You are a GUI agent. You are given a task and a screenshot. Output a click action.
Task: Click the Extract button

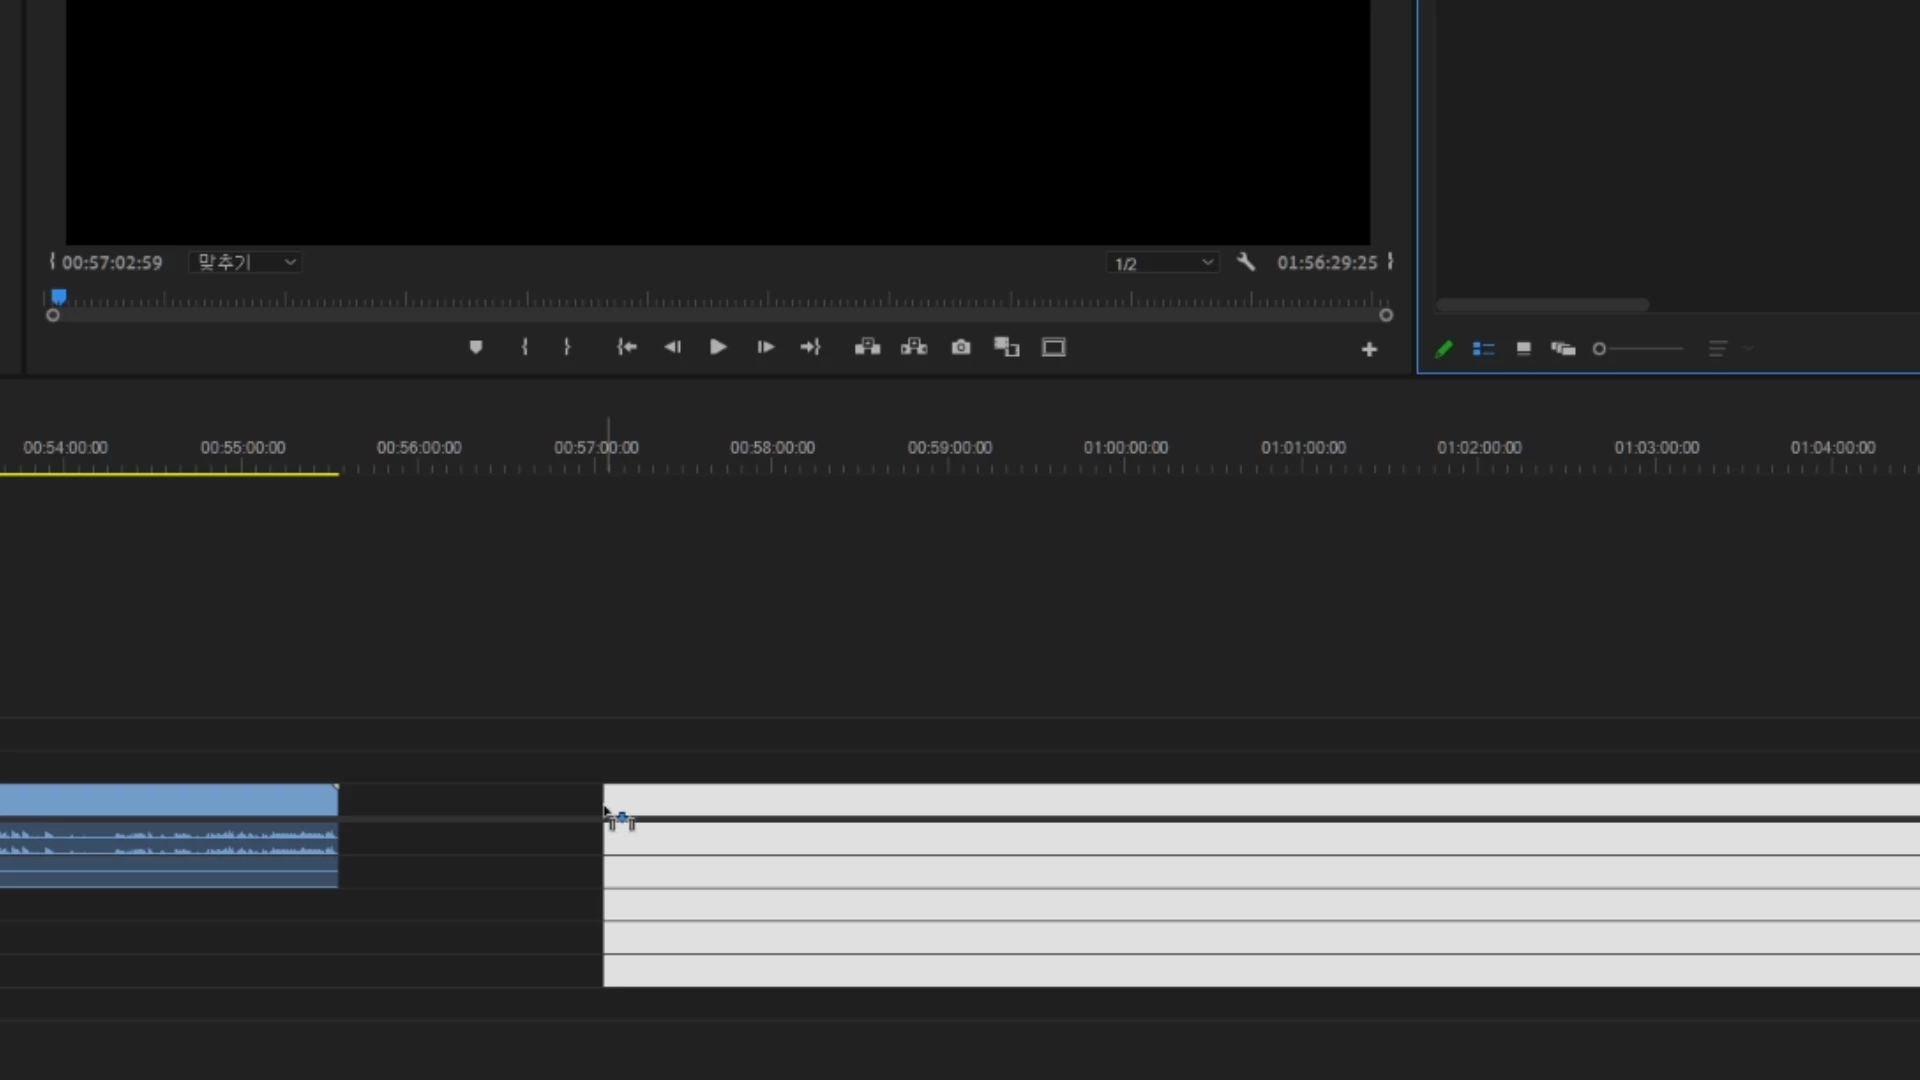pyautogui.click(x=914, y=347)
